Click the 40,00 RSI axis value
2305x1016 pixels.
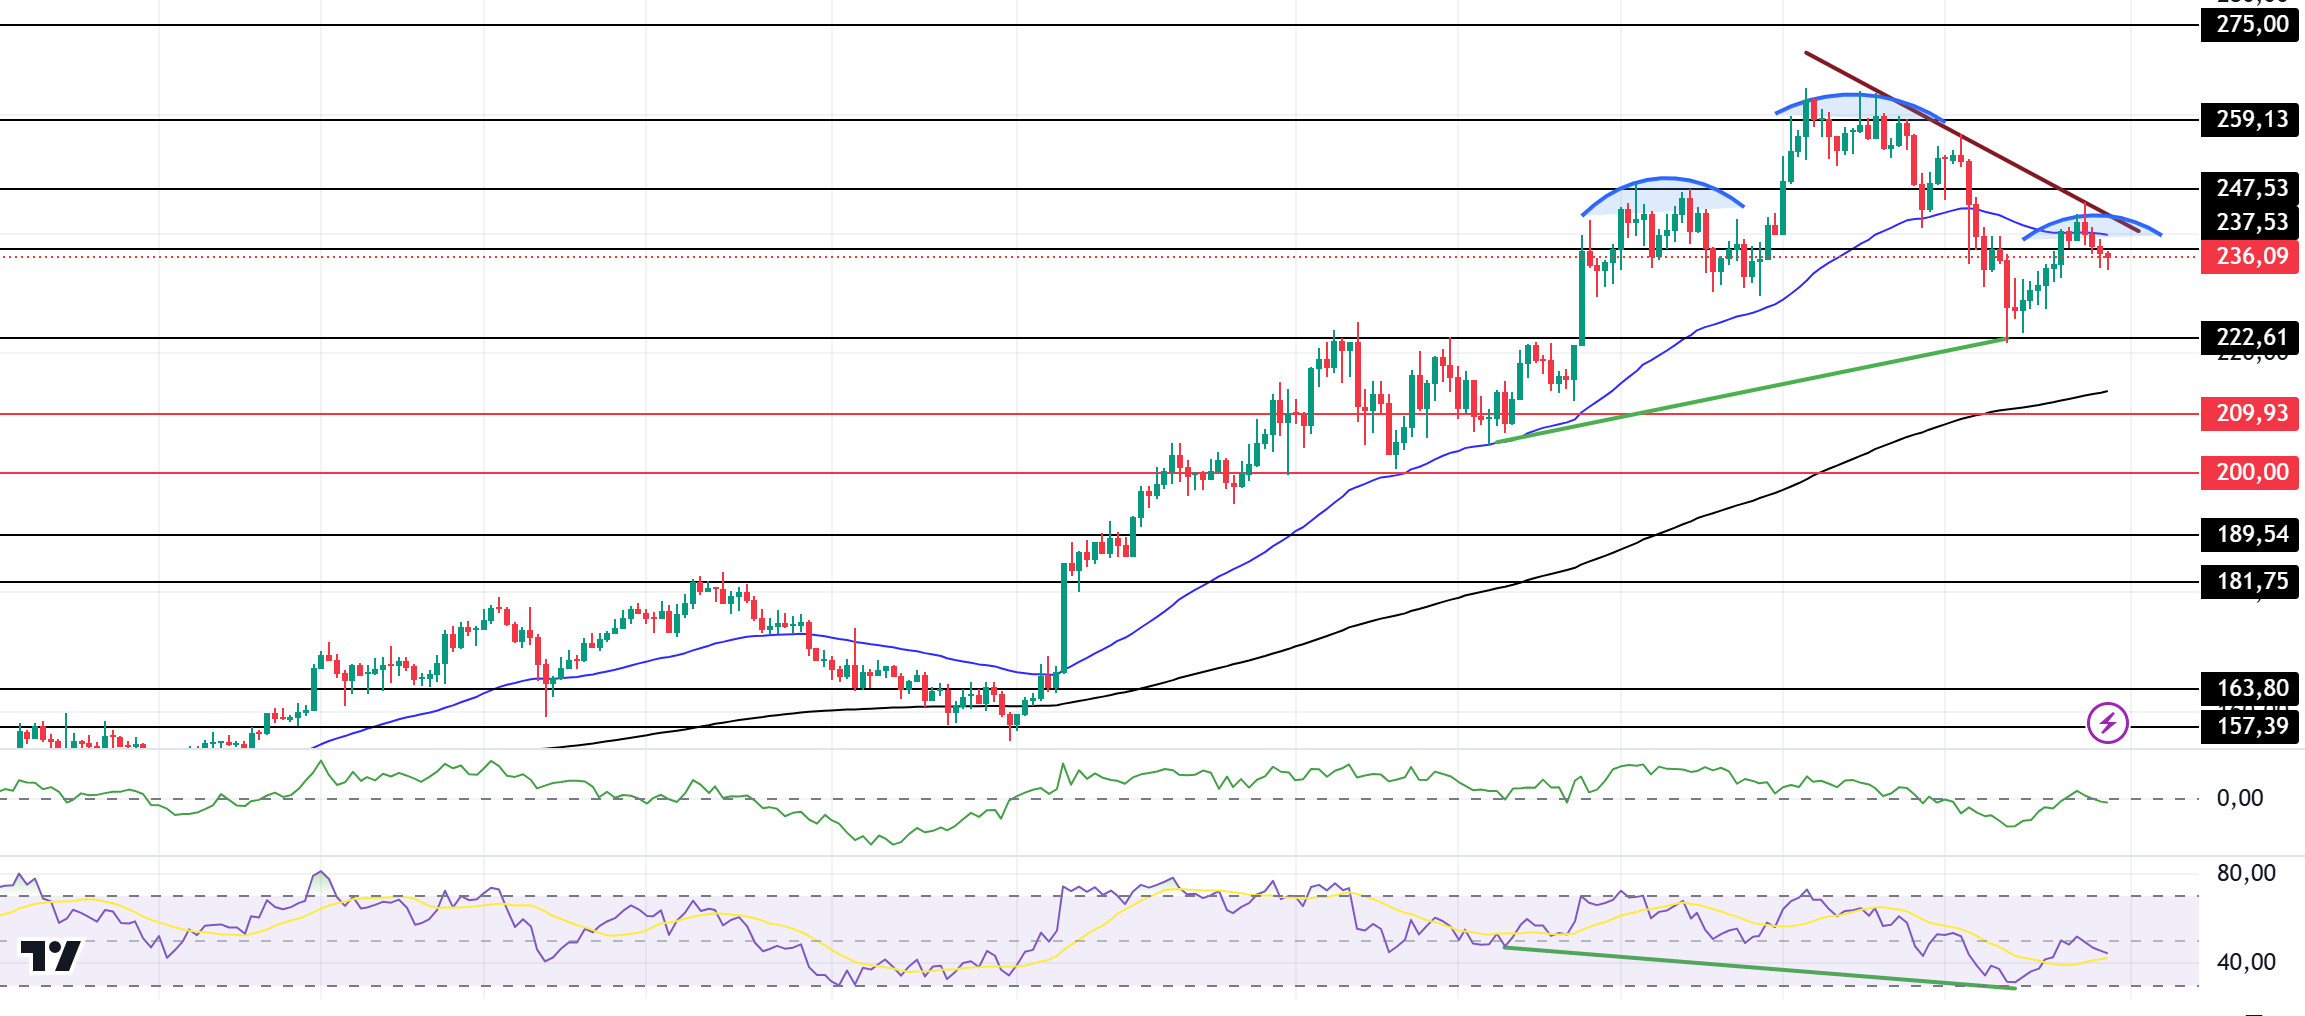[2245, 962]
